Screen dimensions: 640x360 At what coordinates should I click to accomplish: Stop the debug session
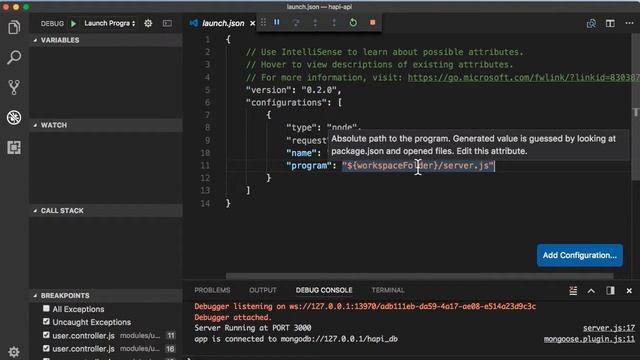373,22
